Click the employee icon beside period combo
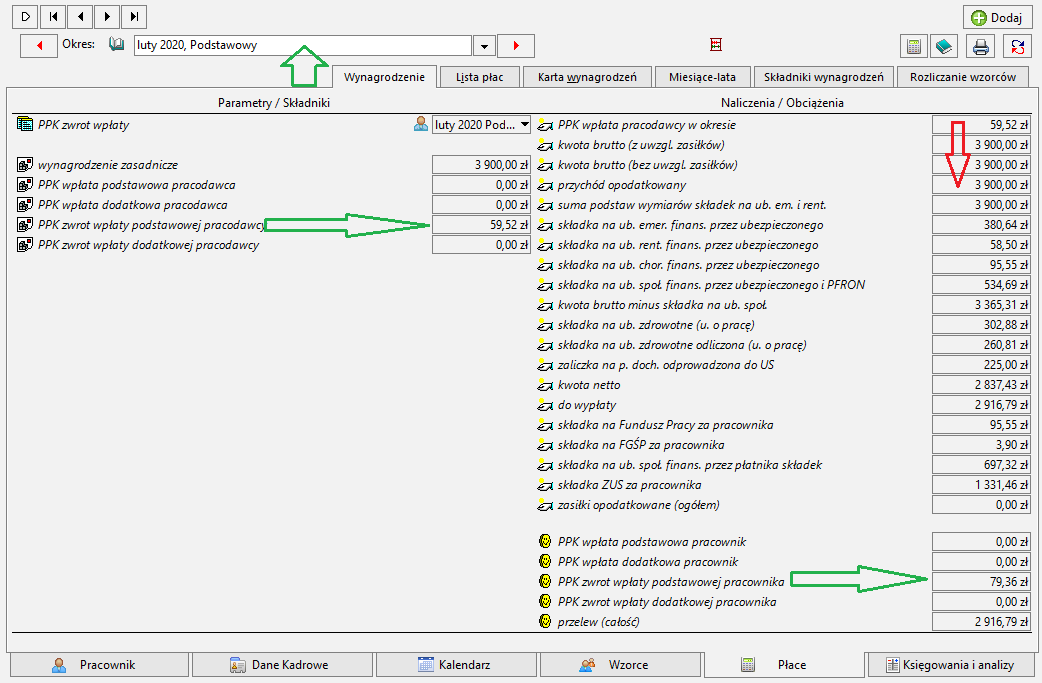Screen dimensions: 1042x683 coord(421,124)
